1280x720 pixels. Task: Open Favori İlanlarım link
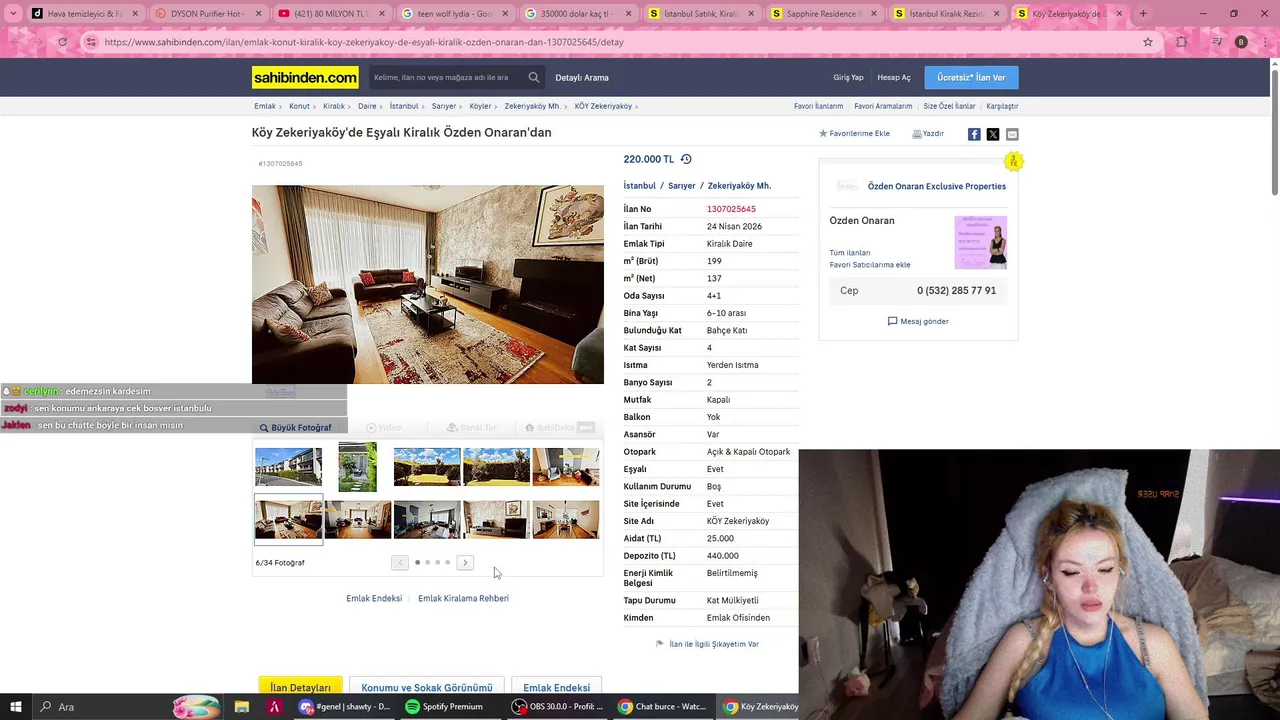818,106
